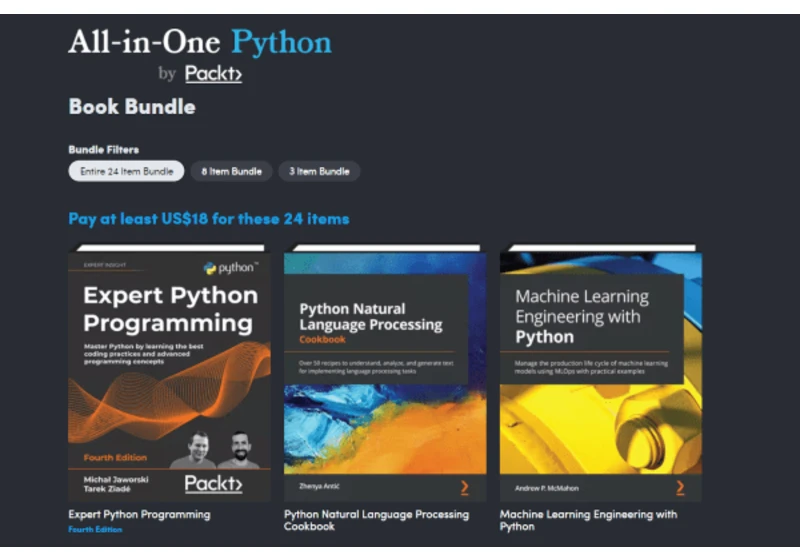The height and width of the screenshot is (560, 800).
Task: Click the orange chevron on NLP Cookbook cover
Action: pos(465,488)
